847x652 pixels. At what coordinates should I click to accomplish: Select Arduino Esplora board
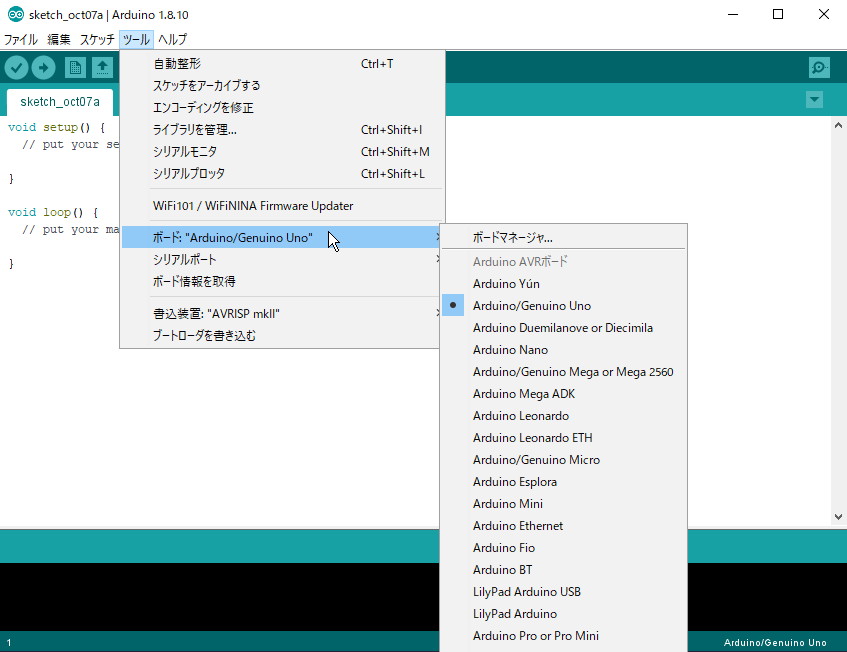point(564,482)
